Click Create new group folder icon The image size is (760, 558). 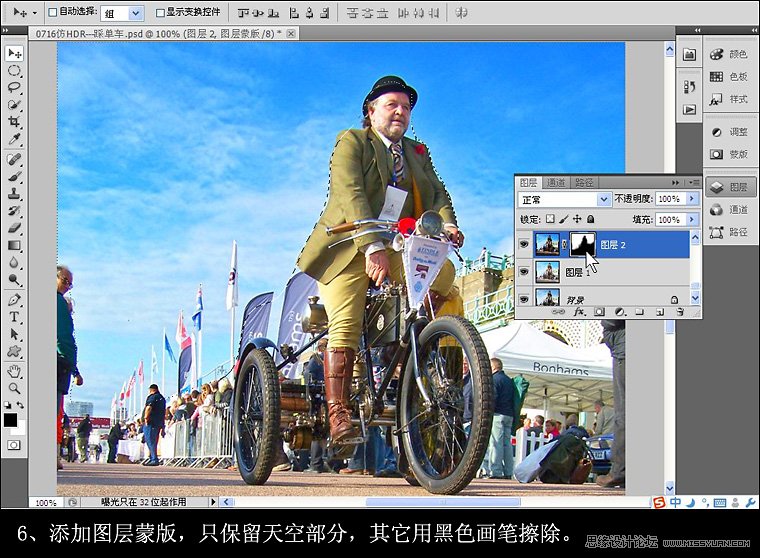tap(639, 312)
